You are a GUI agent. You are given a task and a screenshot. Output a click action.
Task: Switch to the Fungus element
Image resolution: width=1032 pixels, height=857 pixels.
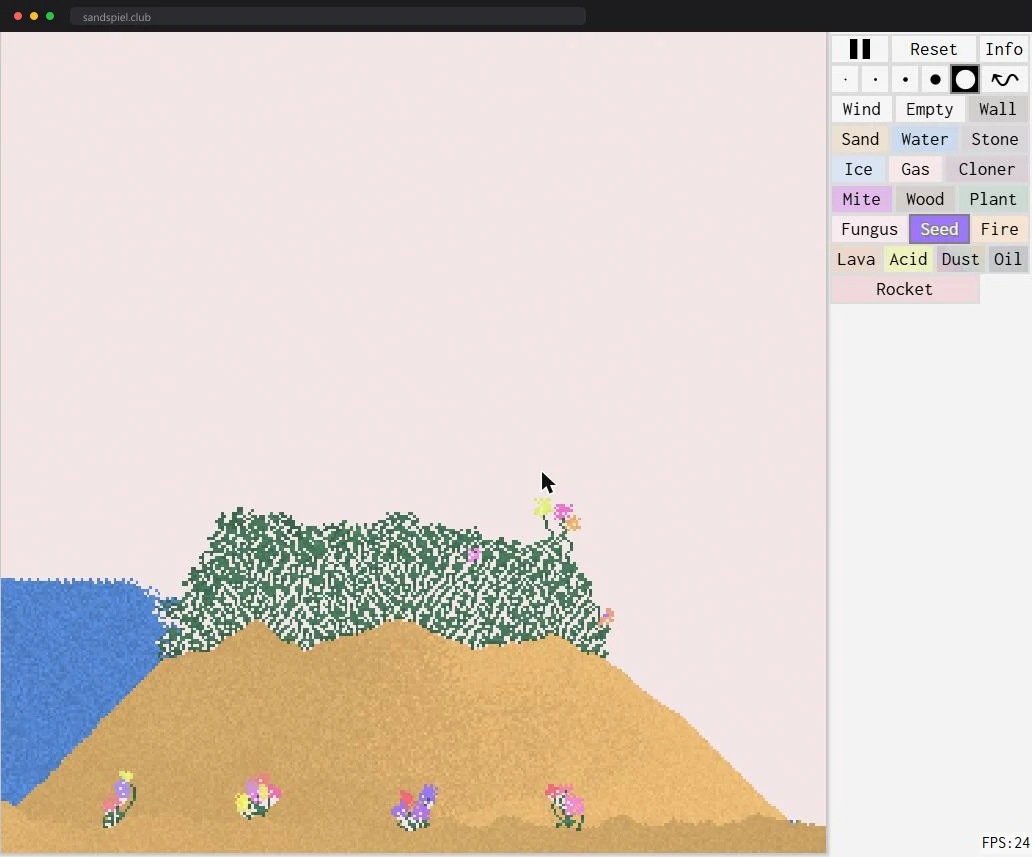pyautogui.click(x=869, y=229)
